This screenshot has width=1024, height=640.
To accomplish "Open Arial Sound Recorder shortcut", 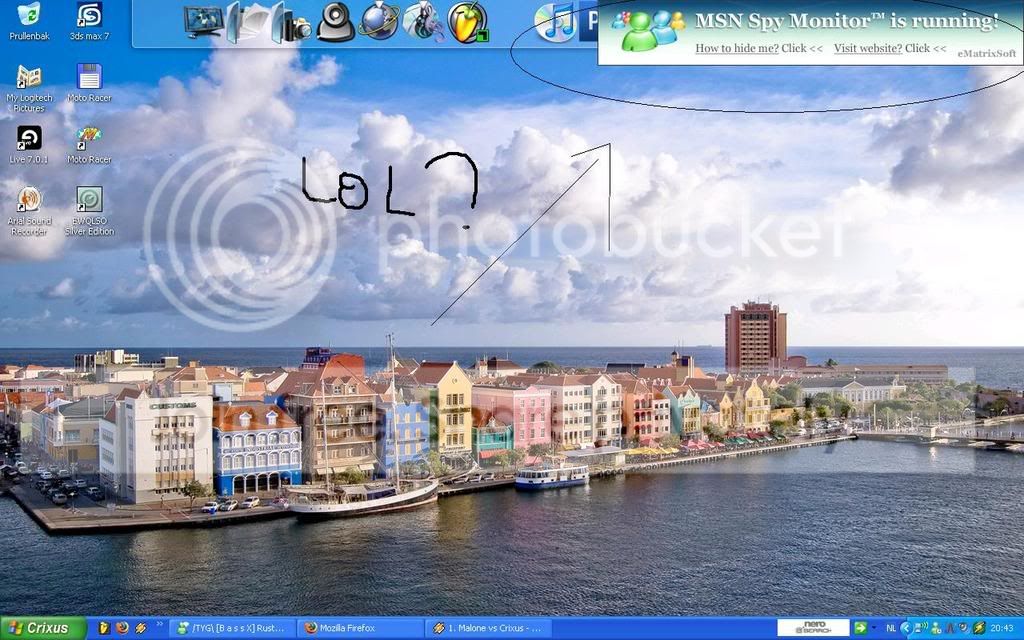I will (x=29, y=211).
